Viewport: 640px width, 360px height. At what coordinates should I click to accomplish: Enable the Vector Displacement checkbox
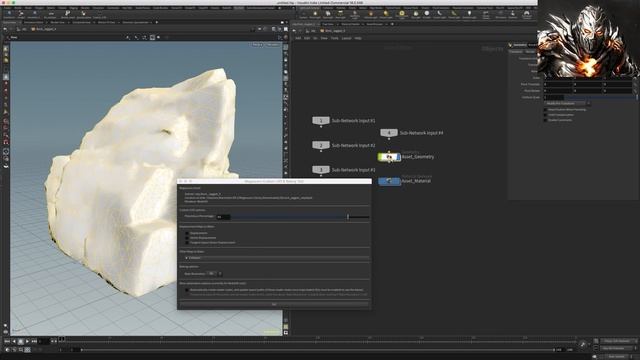187,238
